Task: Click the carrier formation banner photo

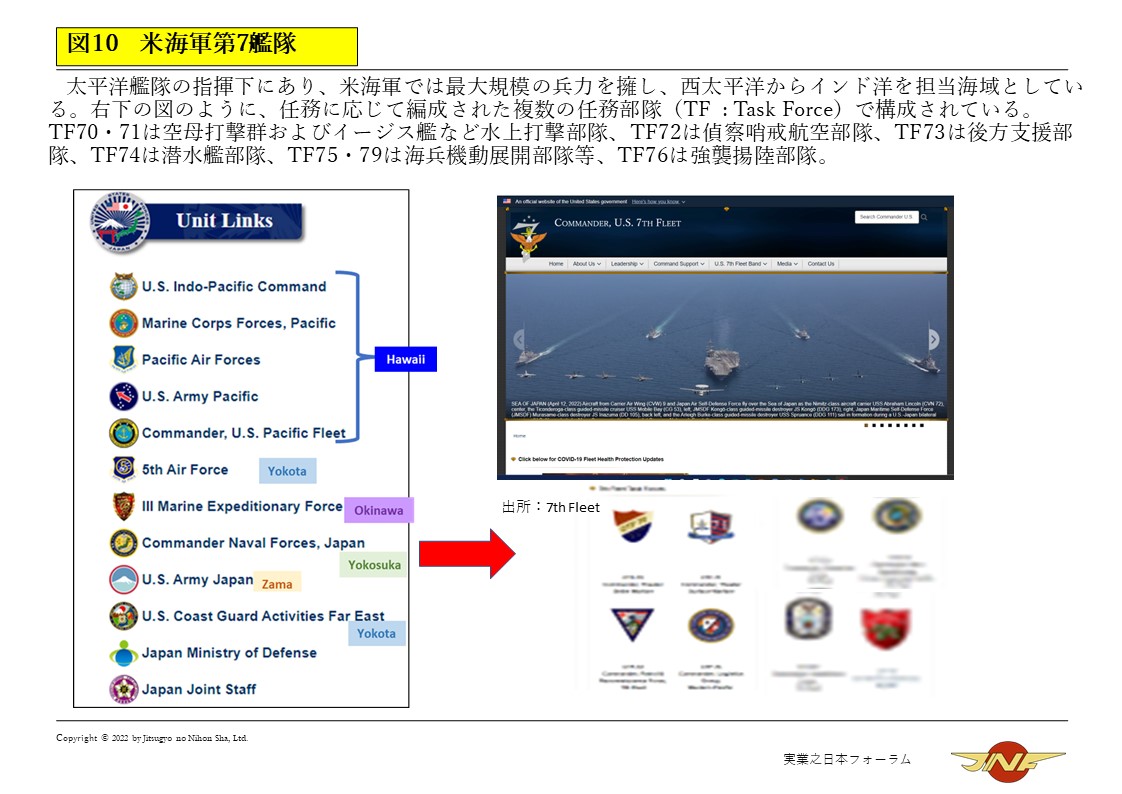Action: (726, 346)
